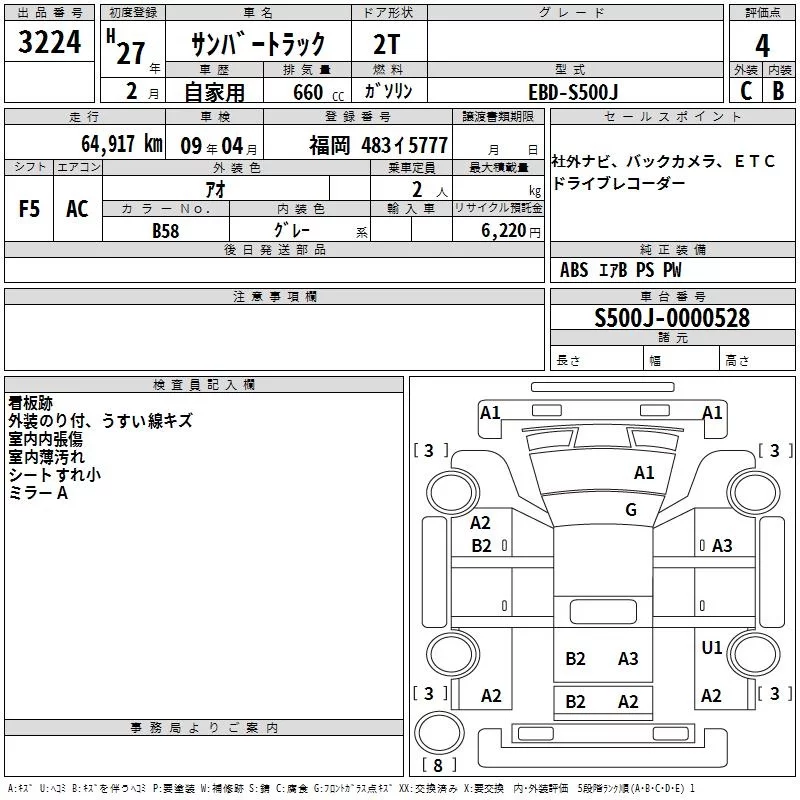Select inspector note 外装のり付、うすい線キズ

click(x=101, y=421)
